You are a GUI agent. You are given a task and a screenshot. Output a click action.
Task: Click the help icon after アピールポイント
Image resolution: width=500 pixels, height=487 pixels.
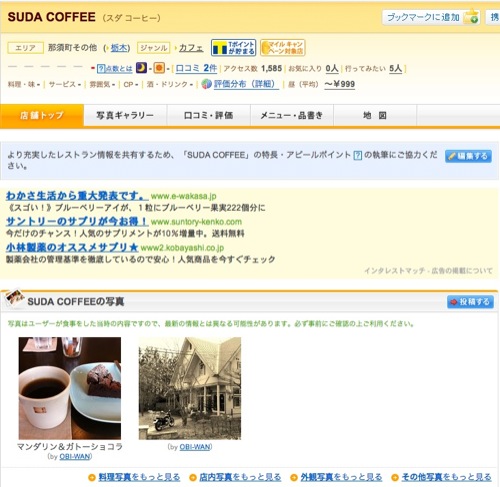[x=358, y=155]
